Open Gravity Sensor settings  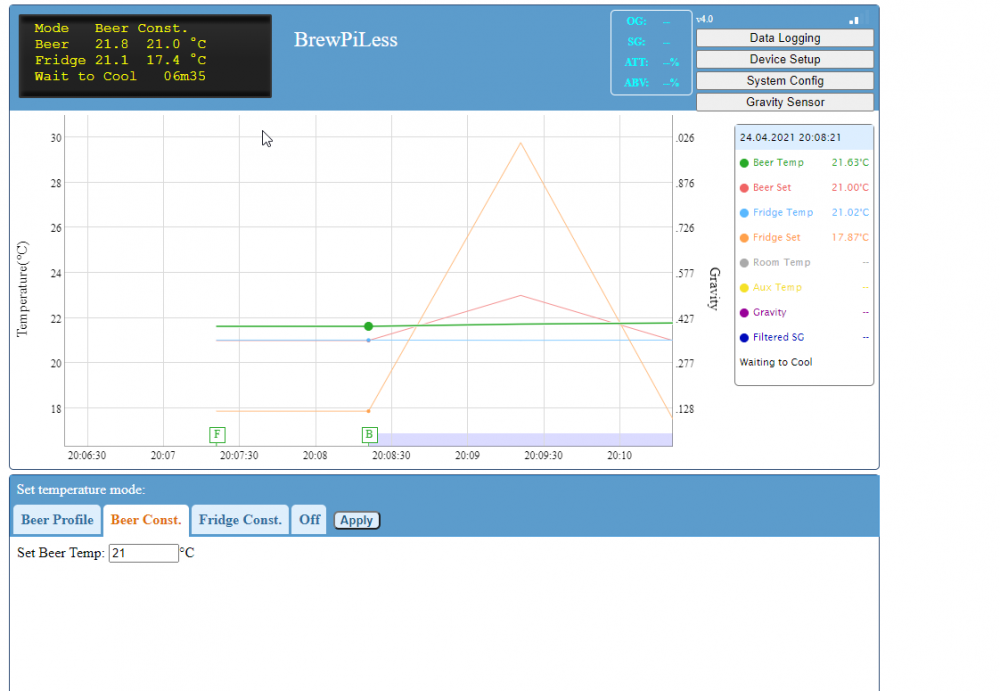(x=784, y=102)
